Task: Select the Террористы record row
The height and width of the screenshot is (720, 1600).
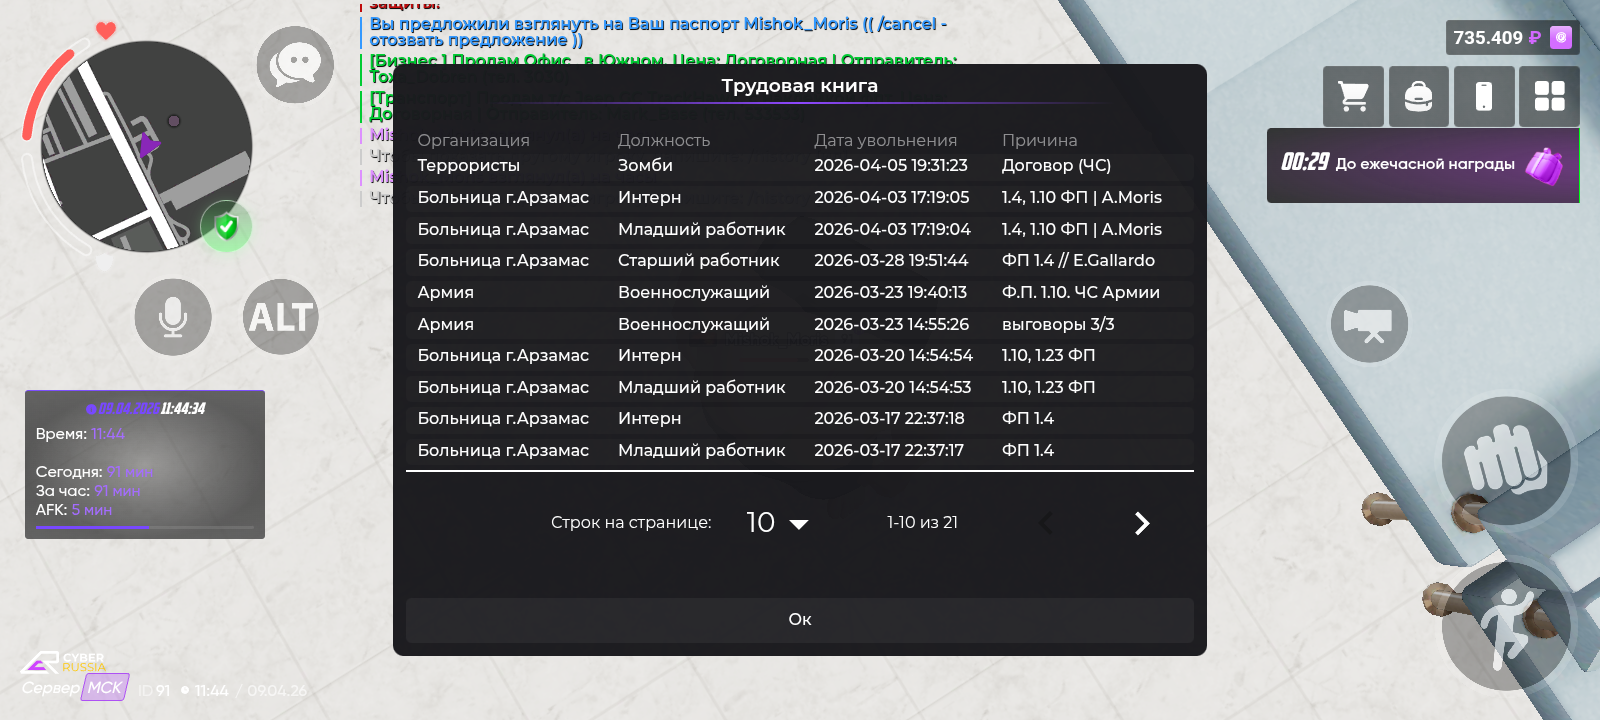Action: click(799, 166)
